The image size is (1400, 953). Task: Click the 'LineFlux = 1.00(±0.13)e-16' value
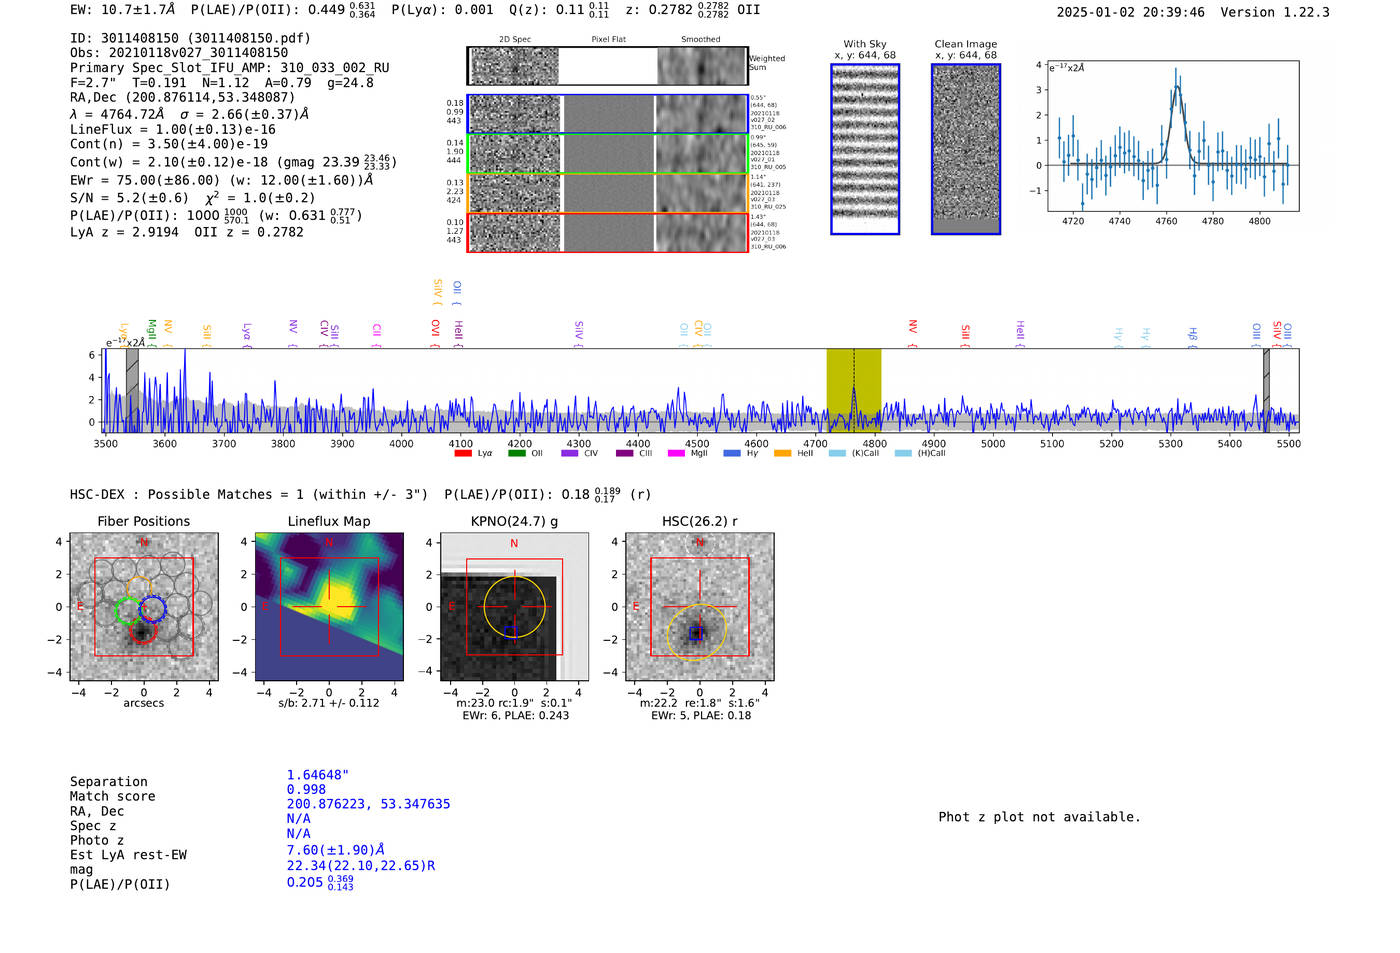tap(173, 129)
